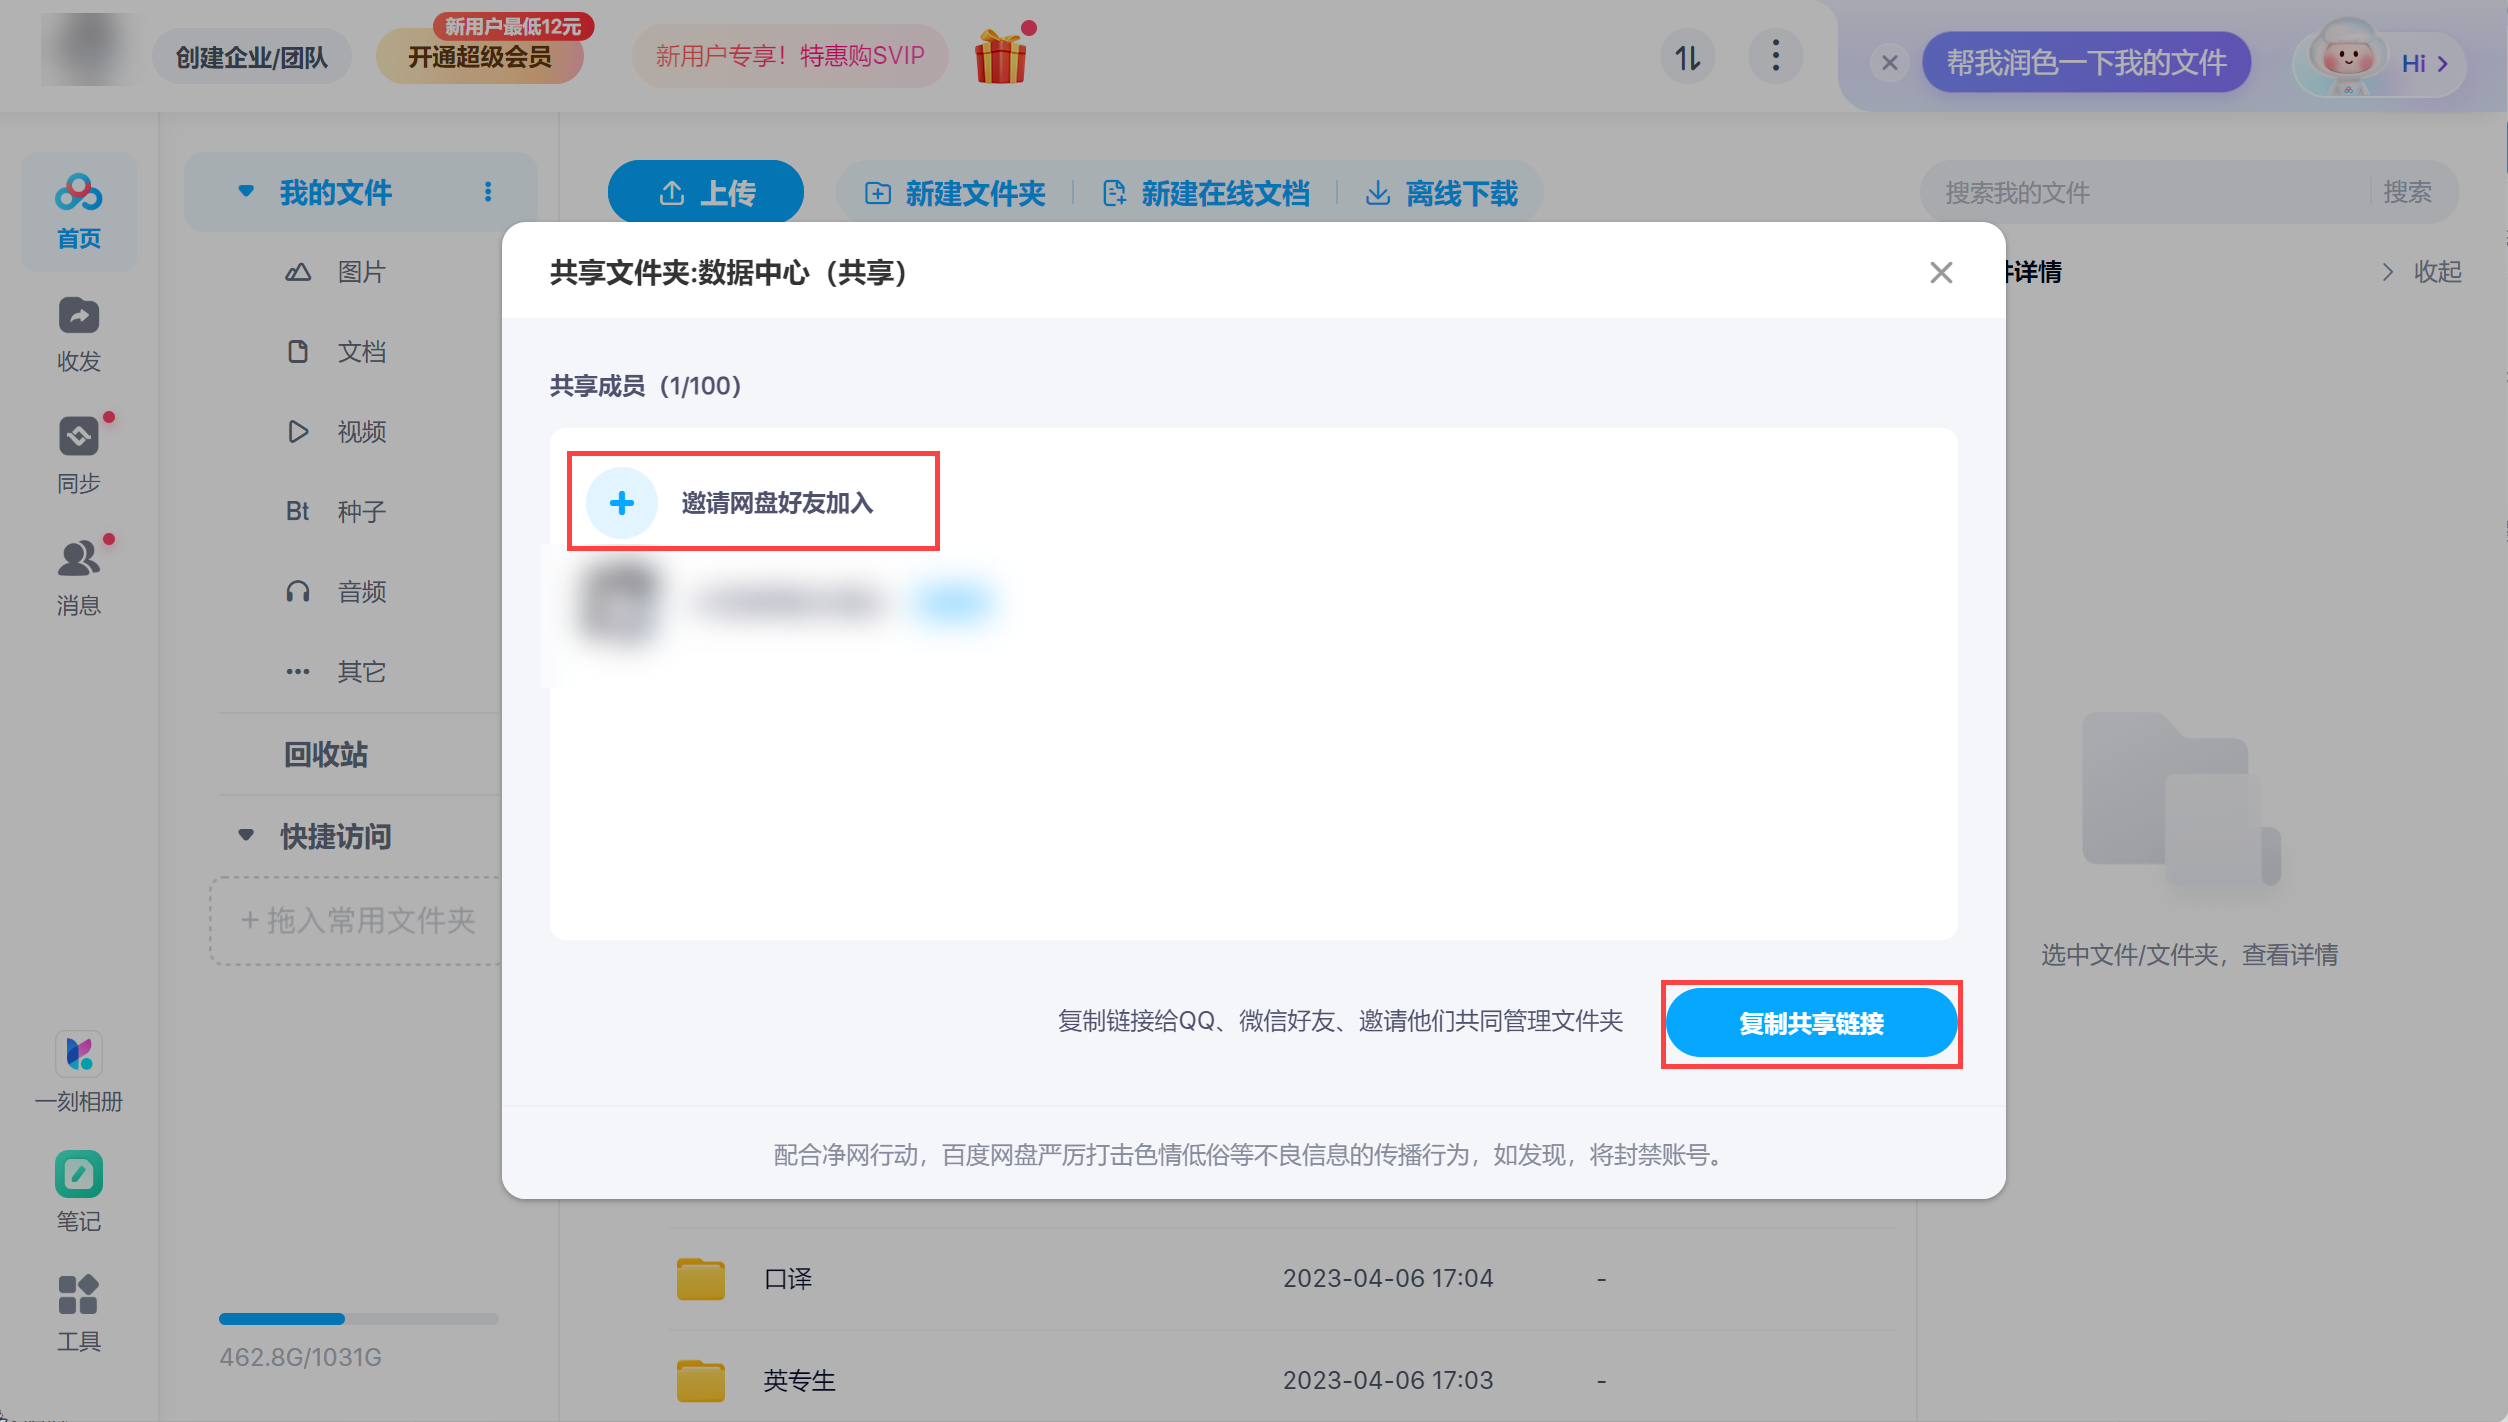Launch the 一刻相册 album icon

[78, 1054]
